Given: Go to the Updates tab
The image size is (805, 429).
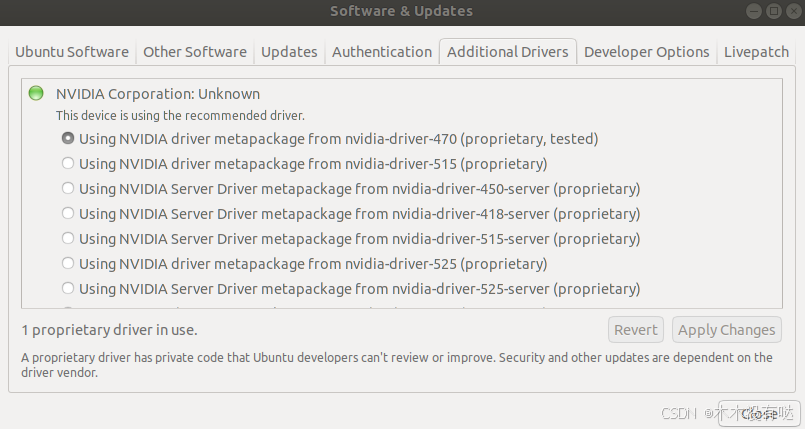Looking at the screenshot, I should coord(289,52).
